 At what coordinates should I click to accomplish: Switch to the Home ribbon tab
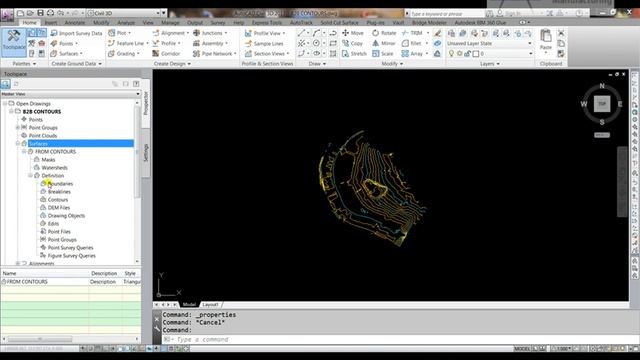29,22
